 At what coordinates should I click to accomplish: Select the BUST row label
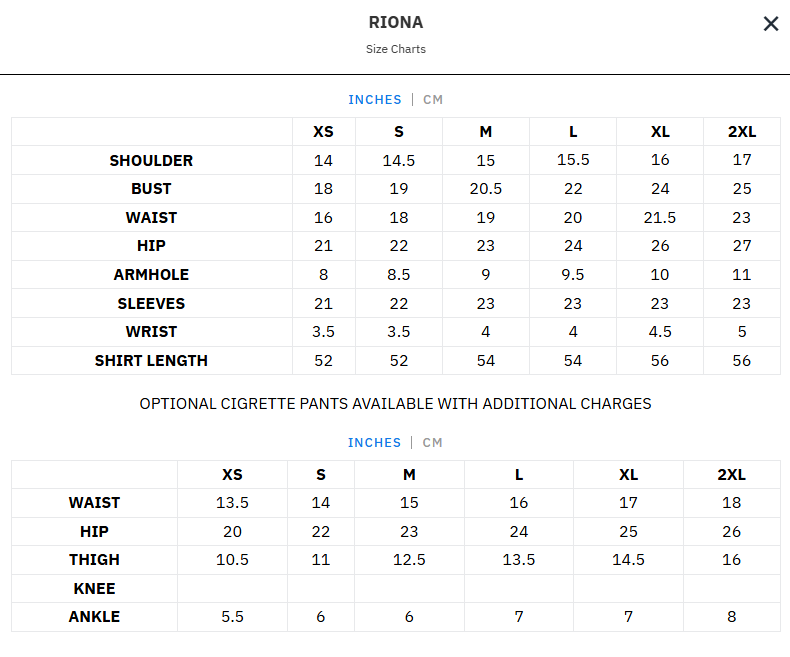(x=151, y=189)
